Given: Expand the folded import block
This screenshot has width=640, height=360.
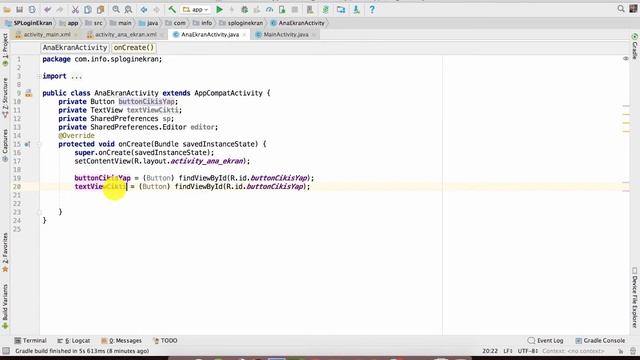Looking at the screenshot, I should (39, 76).
